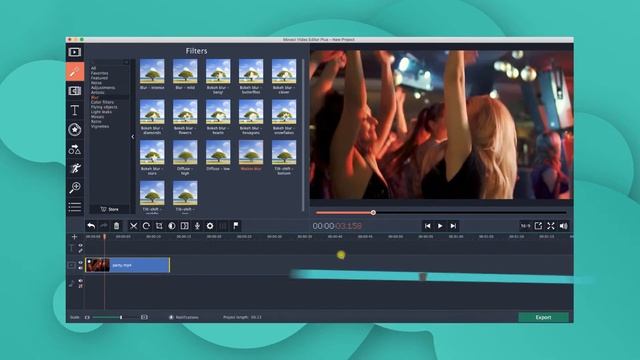Click the Redo arrow
This screenshot has width=640, height=360.
(x=104, y=226)
